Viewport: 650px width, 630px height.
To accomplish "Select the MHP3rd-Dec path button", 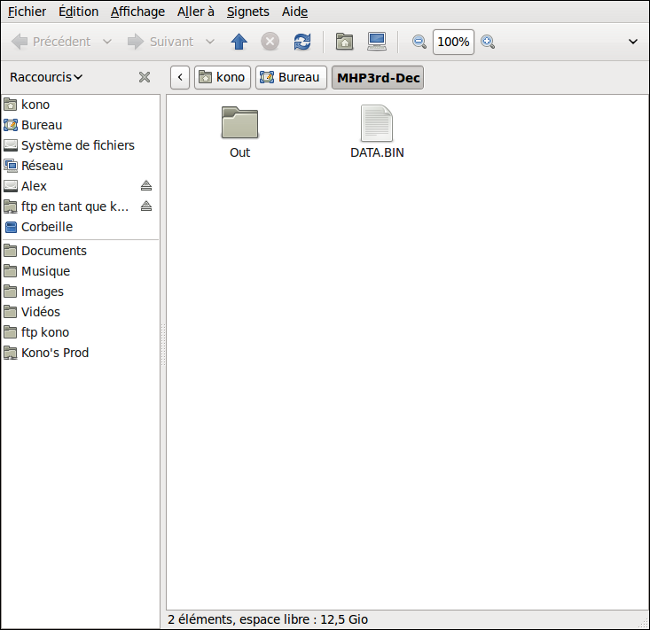I will tap(378, 78).
